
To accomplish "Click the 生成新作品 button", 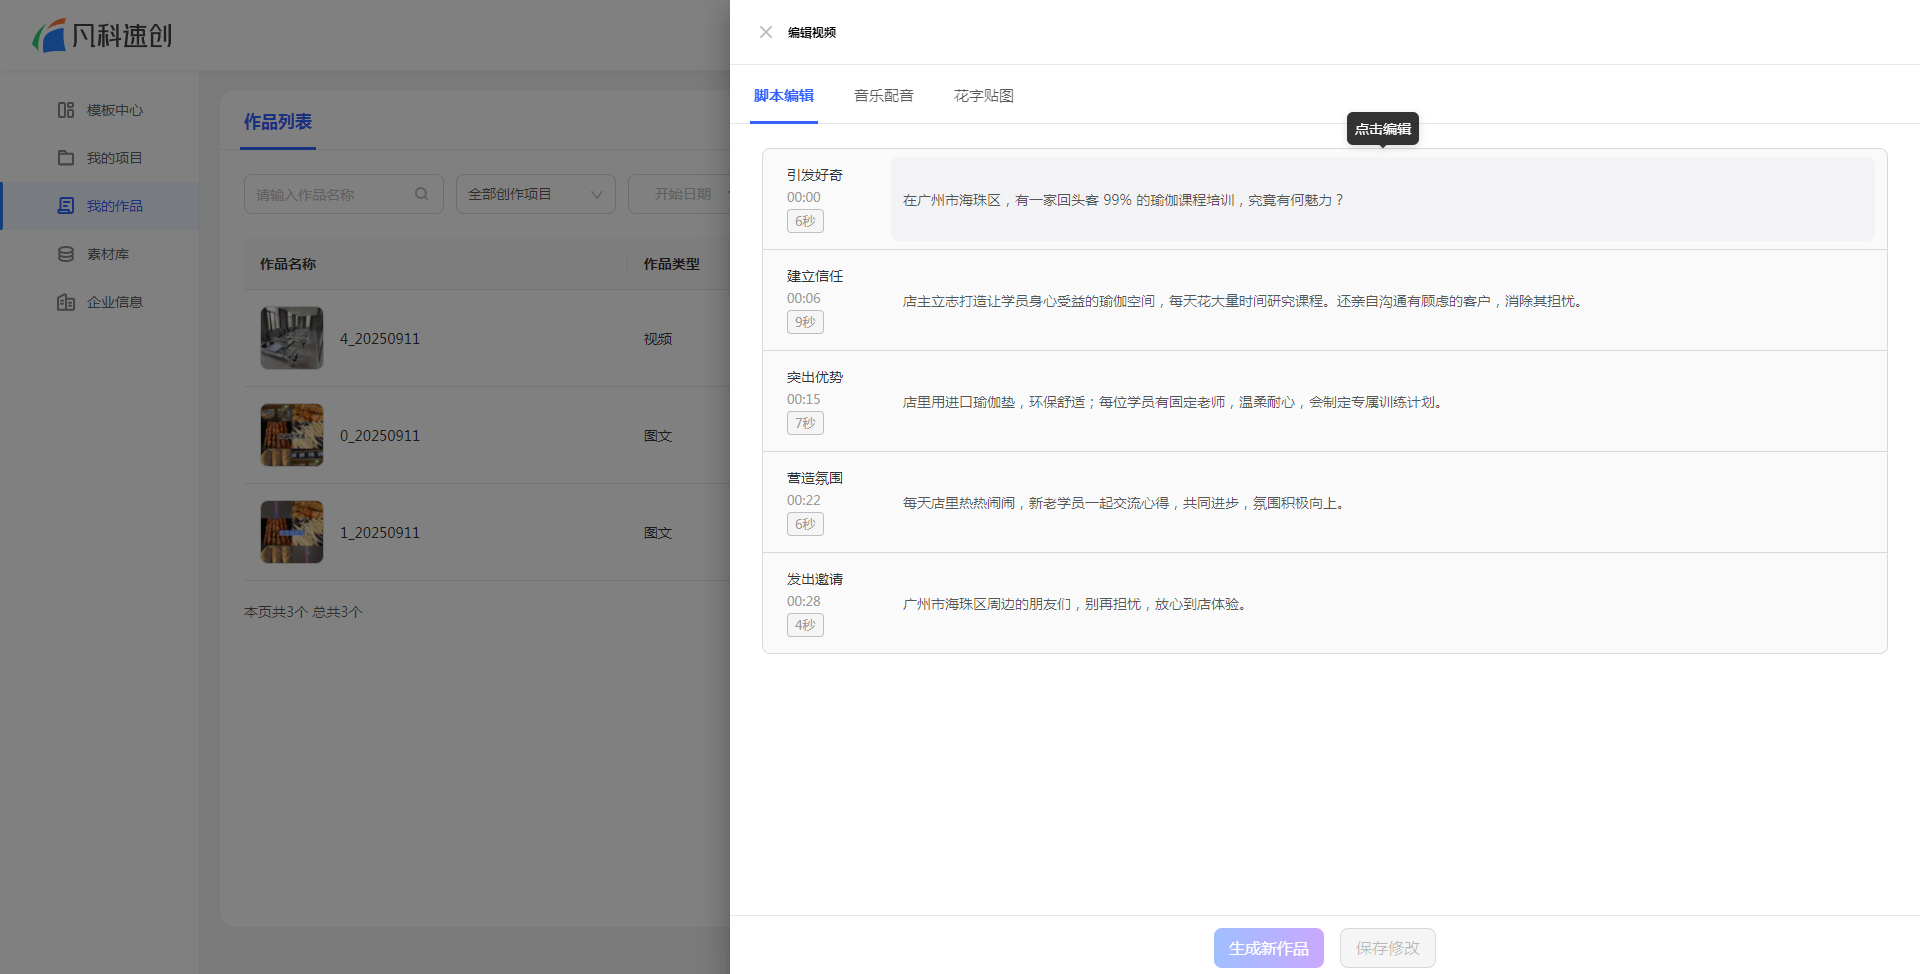I will tap(1268, 948).
